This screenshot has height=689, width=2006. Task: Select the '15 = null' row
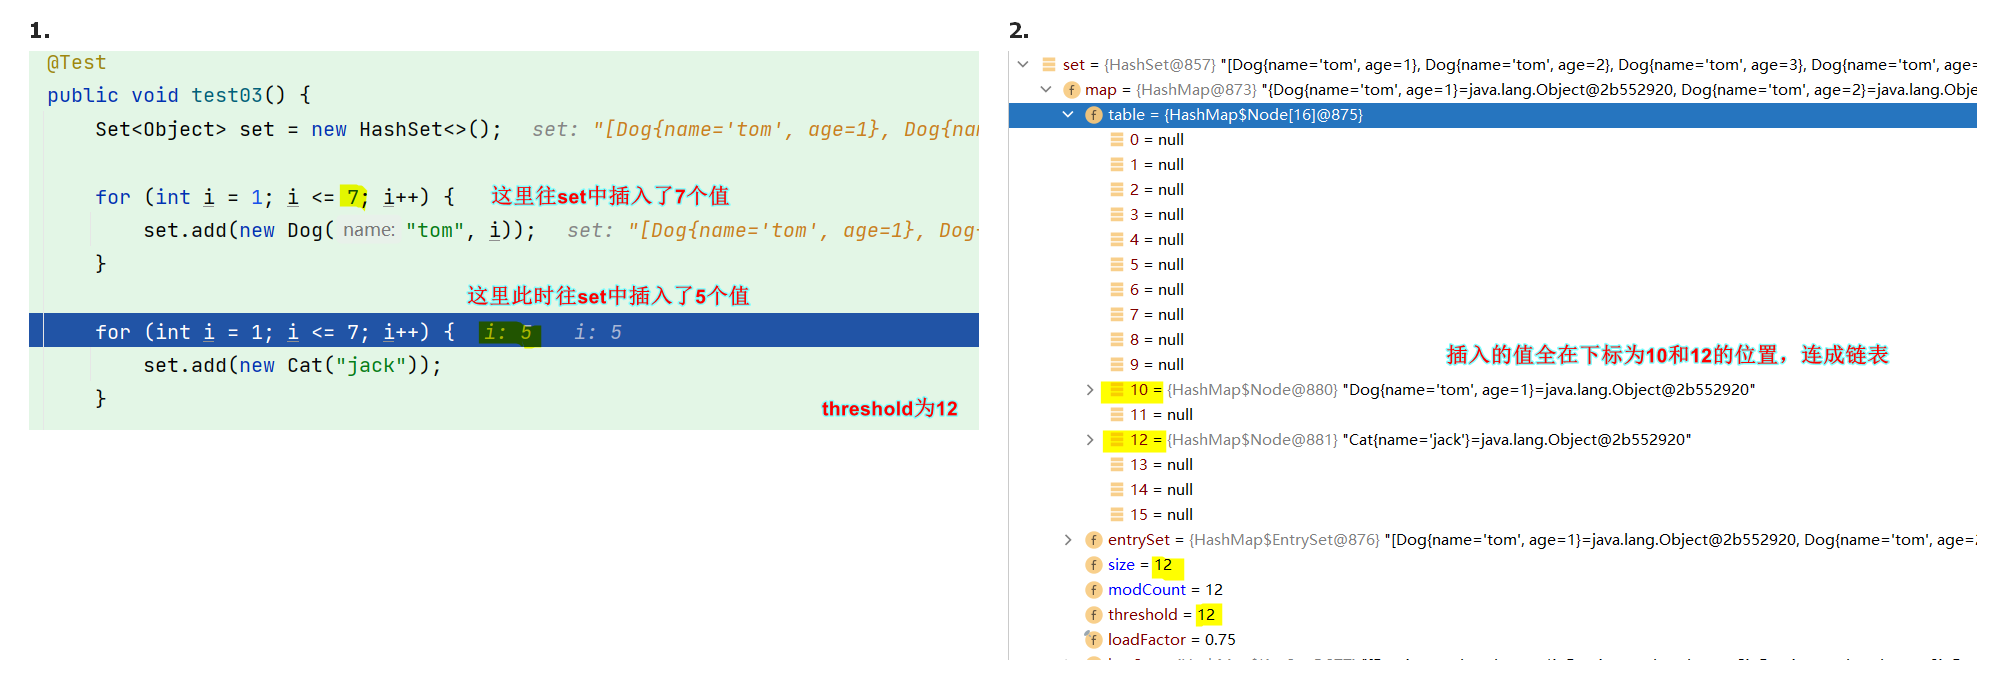click(1161, 514)
